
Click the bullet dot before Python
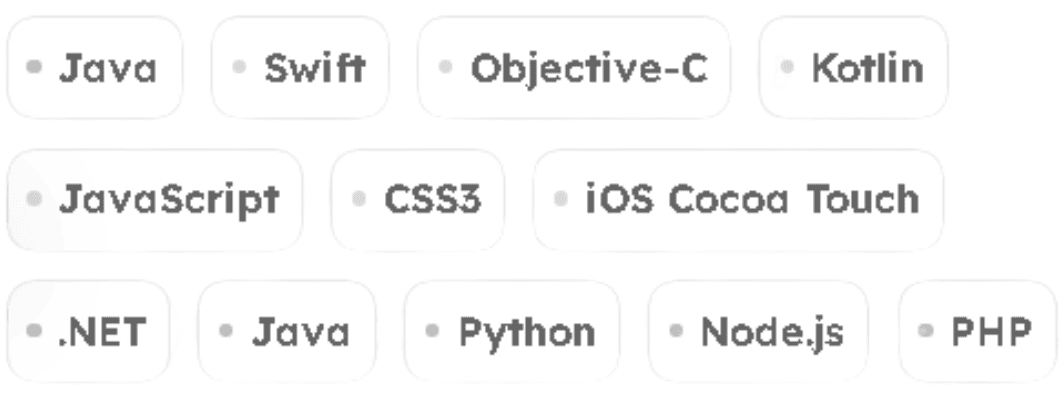click(432, 331)
